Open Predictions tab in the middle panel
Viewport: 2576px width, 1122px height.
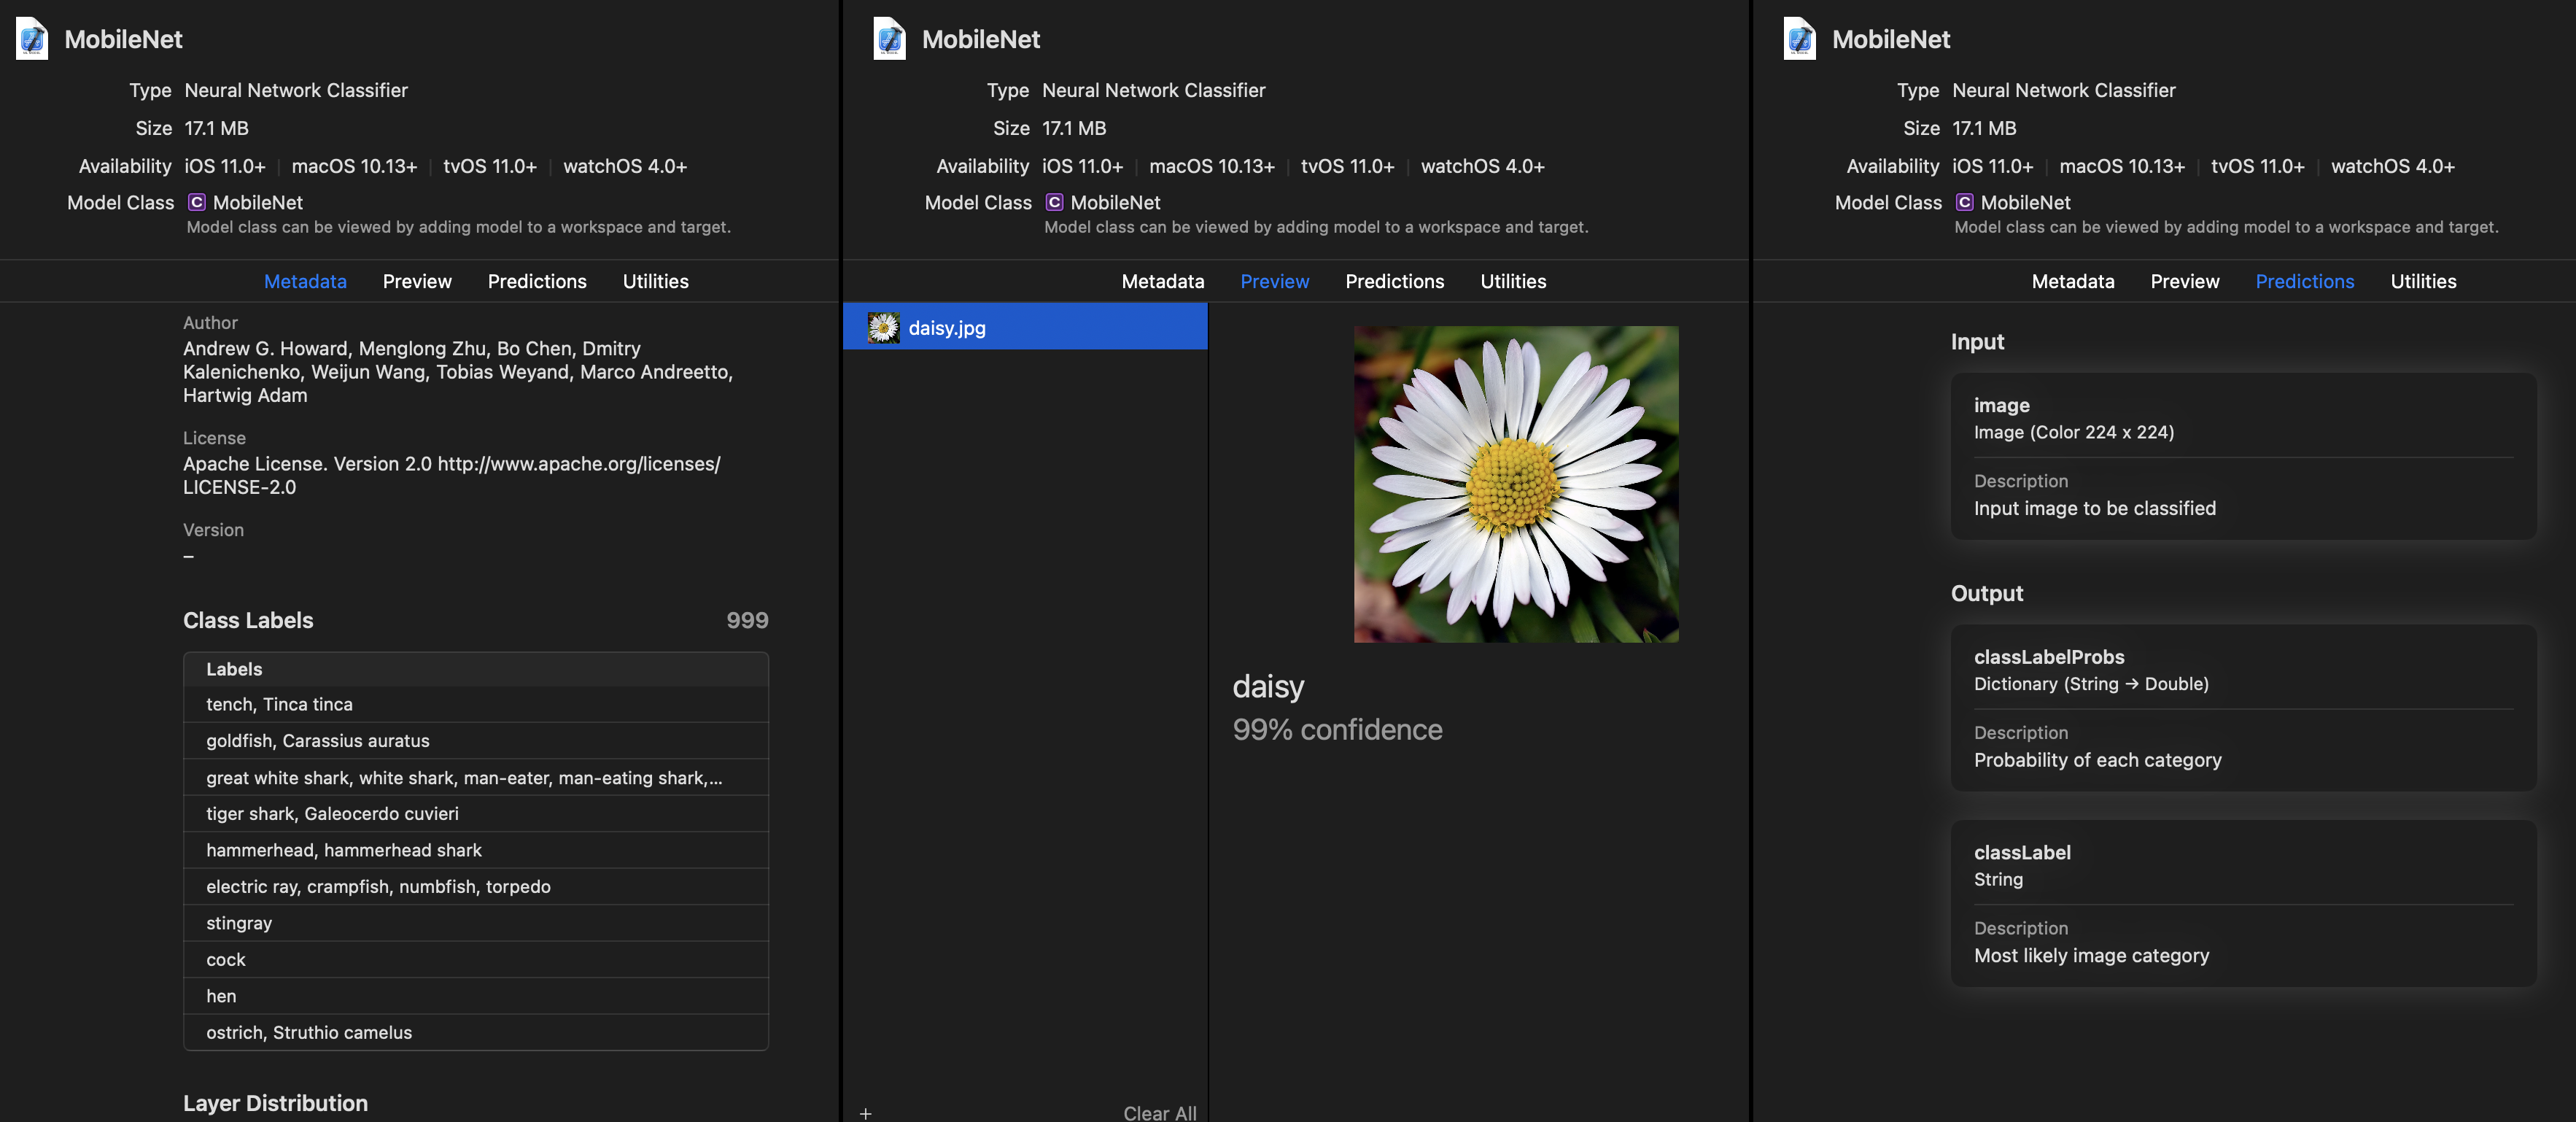[1394, 281]
